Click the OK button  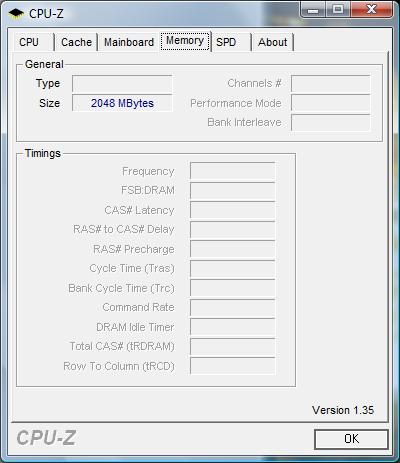pos(351,439)
